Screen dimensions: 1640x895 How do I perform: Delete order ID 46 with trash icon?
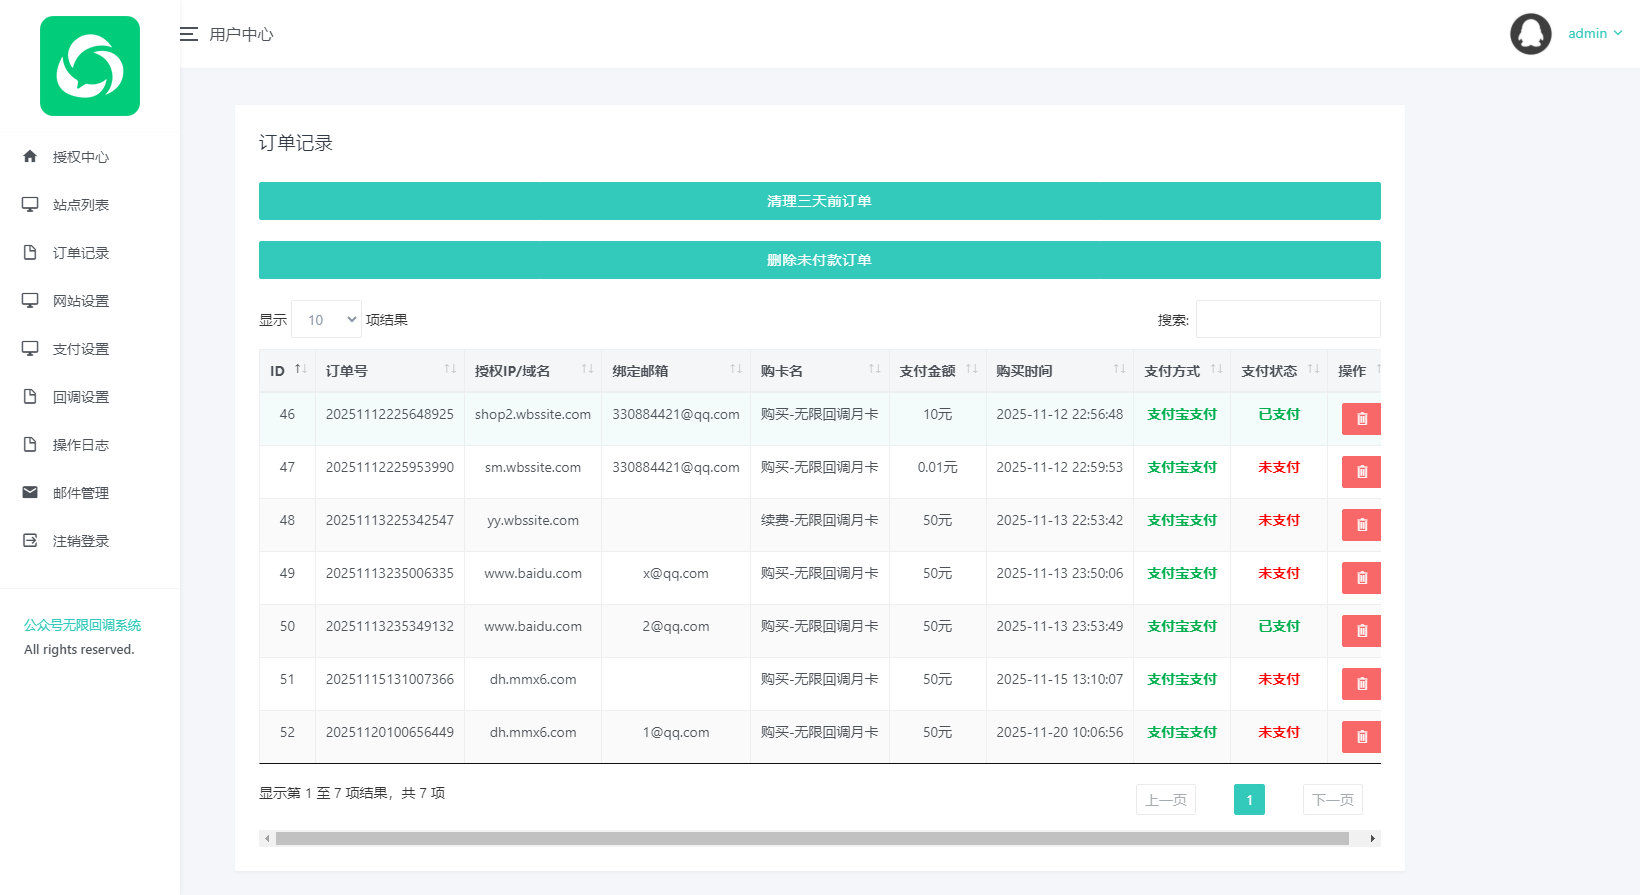tap(1361, 419)
